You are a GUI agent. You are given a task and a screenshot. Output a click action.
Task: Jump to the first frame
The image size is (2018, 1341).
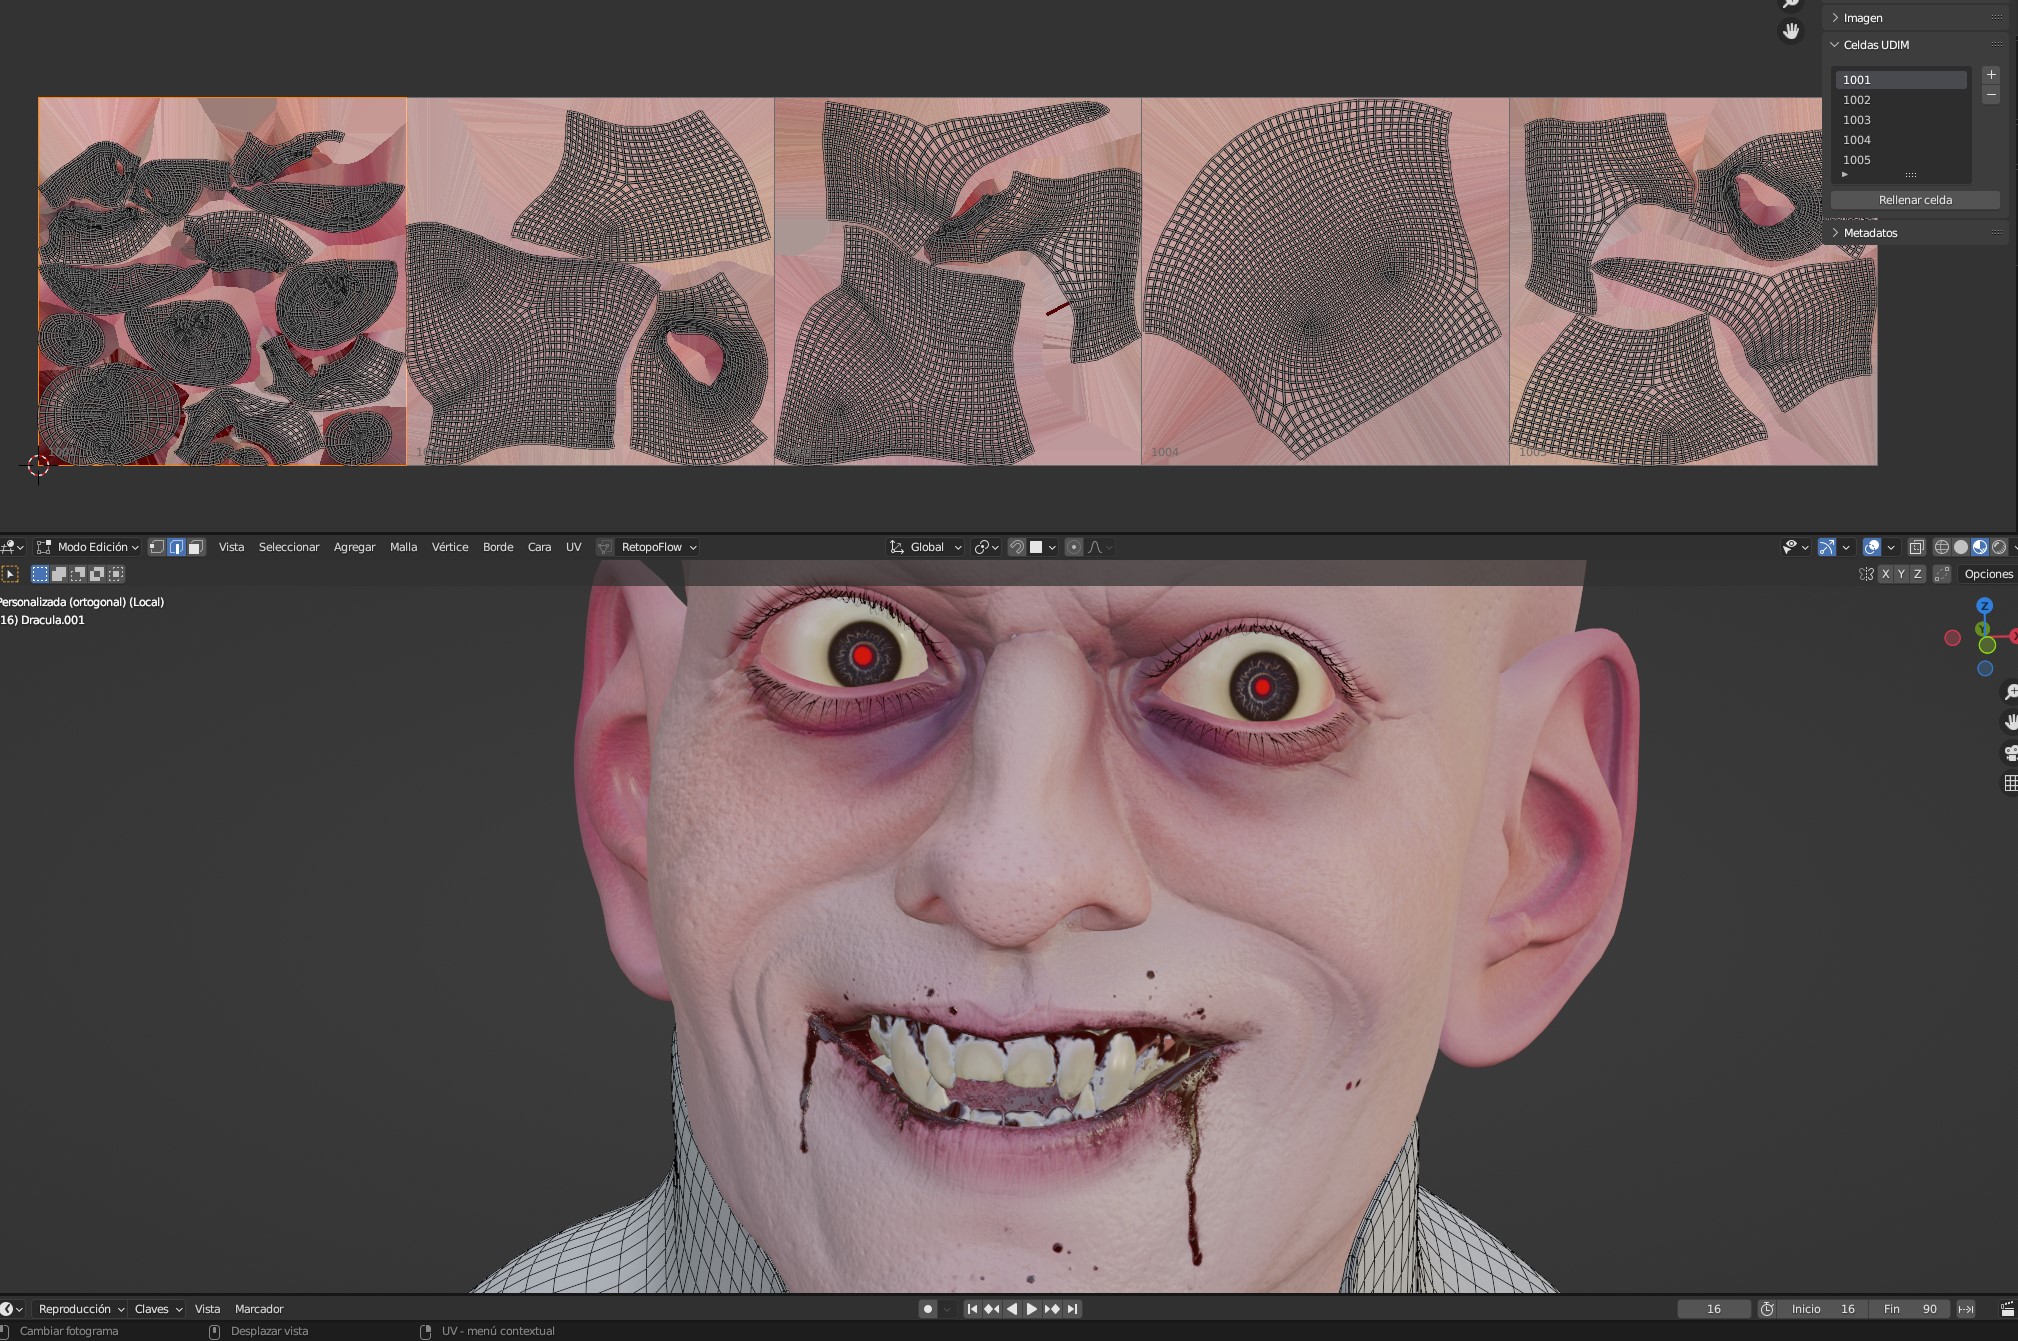click(971, 1309)
